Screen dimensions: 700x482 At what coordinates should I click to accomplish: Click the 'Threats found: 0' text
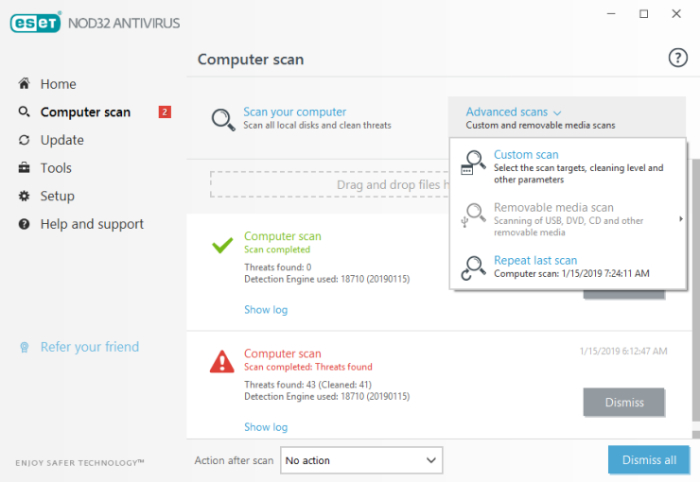coord(278,267)
